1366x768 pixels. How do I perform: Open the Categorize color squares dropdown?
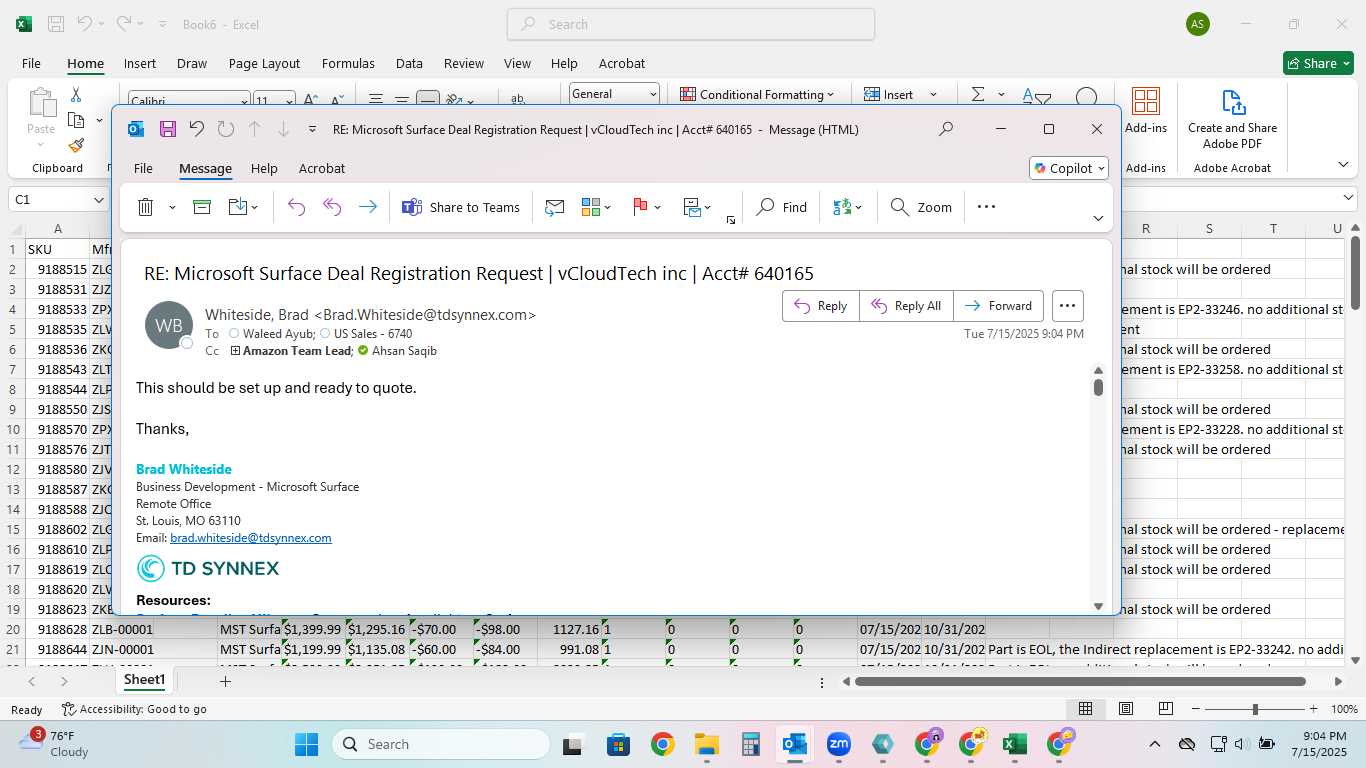pos(596,207)
